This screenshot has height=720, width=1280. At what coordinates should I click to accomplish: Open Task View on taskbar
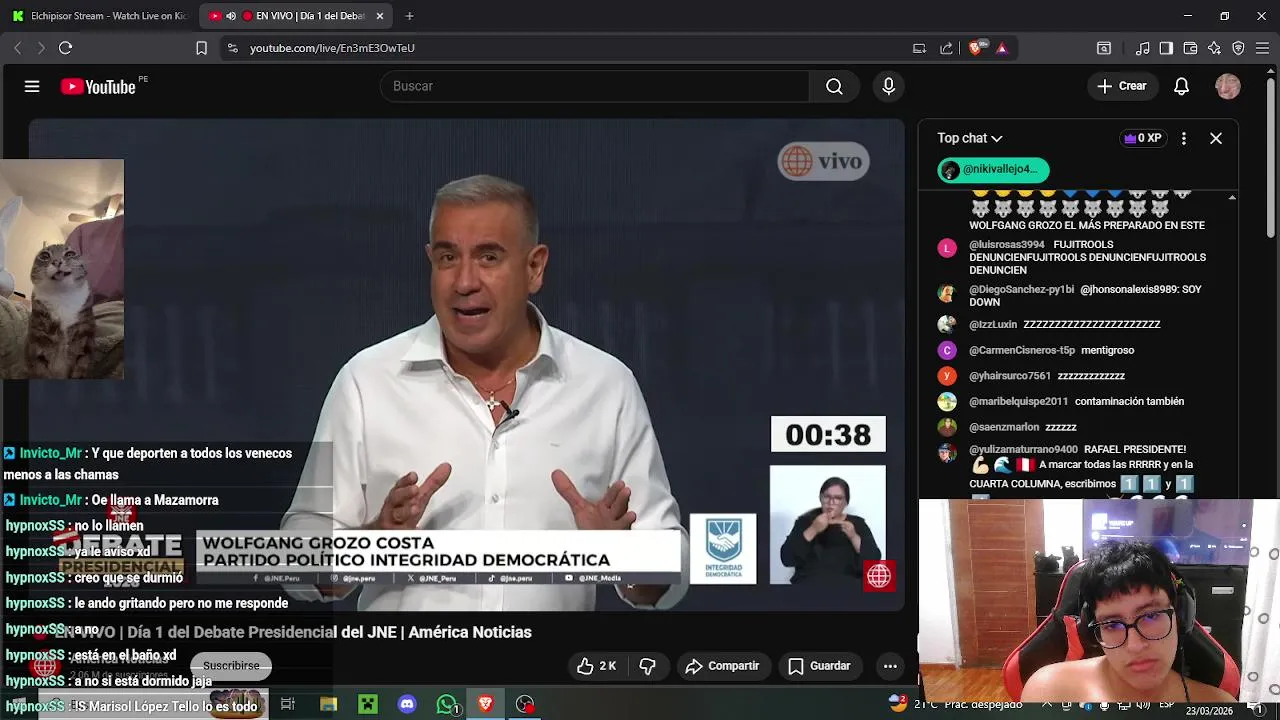(288, 705)
